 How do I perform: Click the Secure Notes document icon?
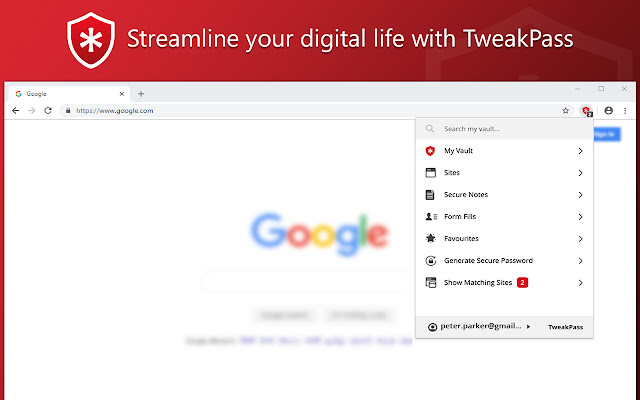point(430,195)
